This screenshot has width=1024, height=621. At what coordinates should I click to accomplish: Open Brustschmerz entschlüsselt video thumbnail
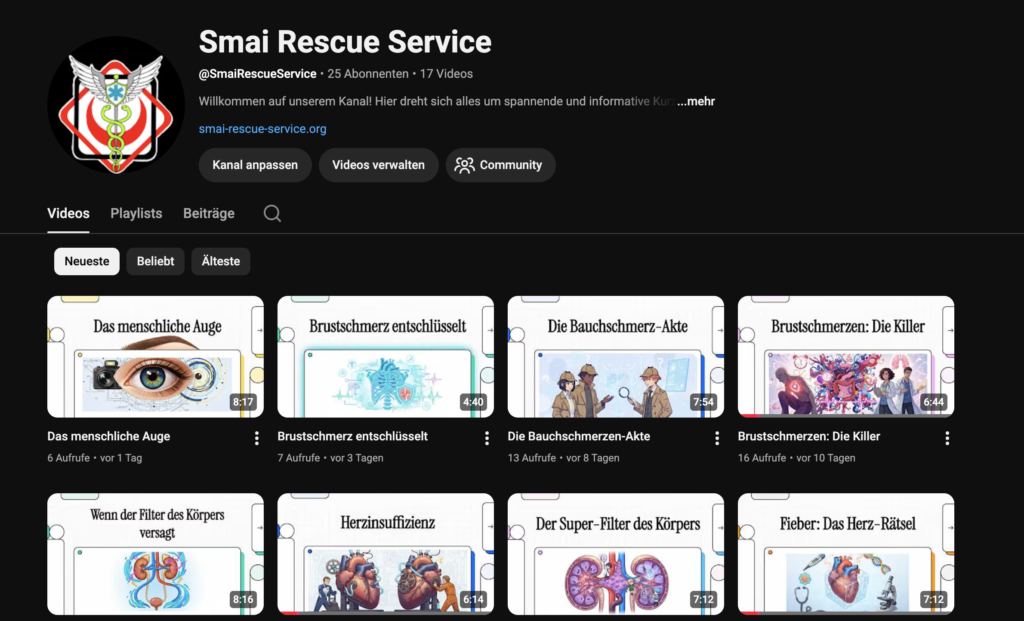point(385,357)
